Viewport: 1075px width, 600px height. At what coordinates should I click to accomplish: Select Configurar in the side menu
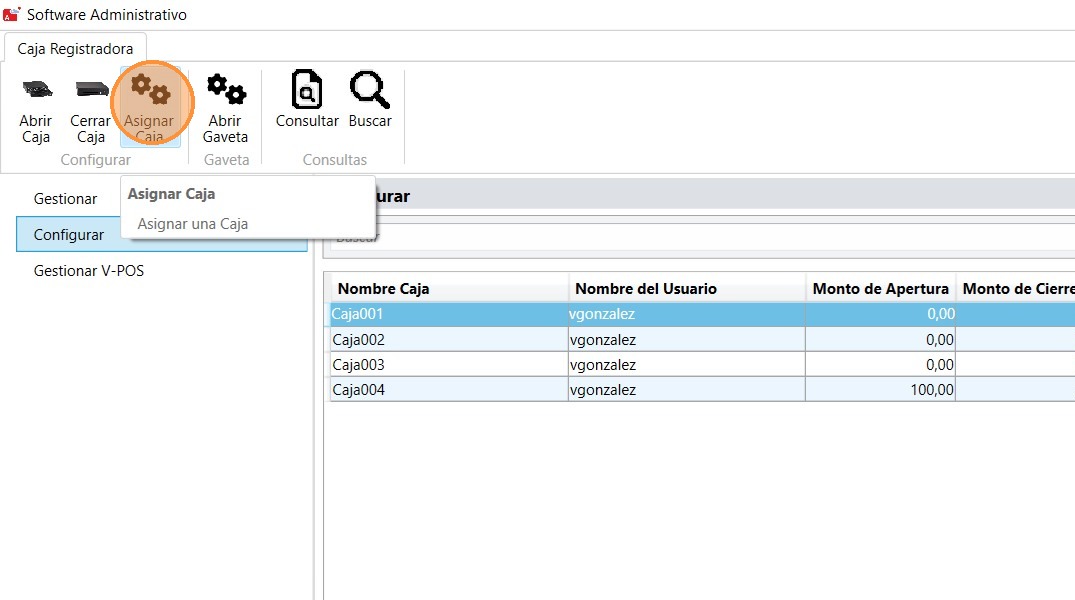tap(69, 235)
